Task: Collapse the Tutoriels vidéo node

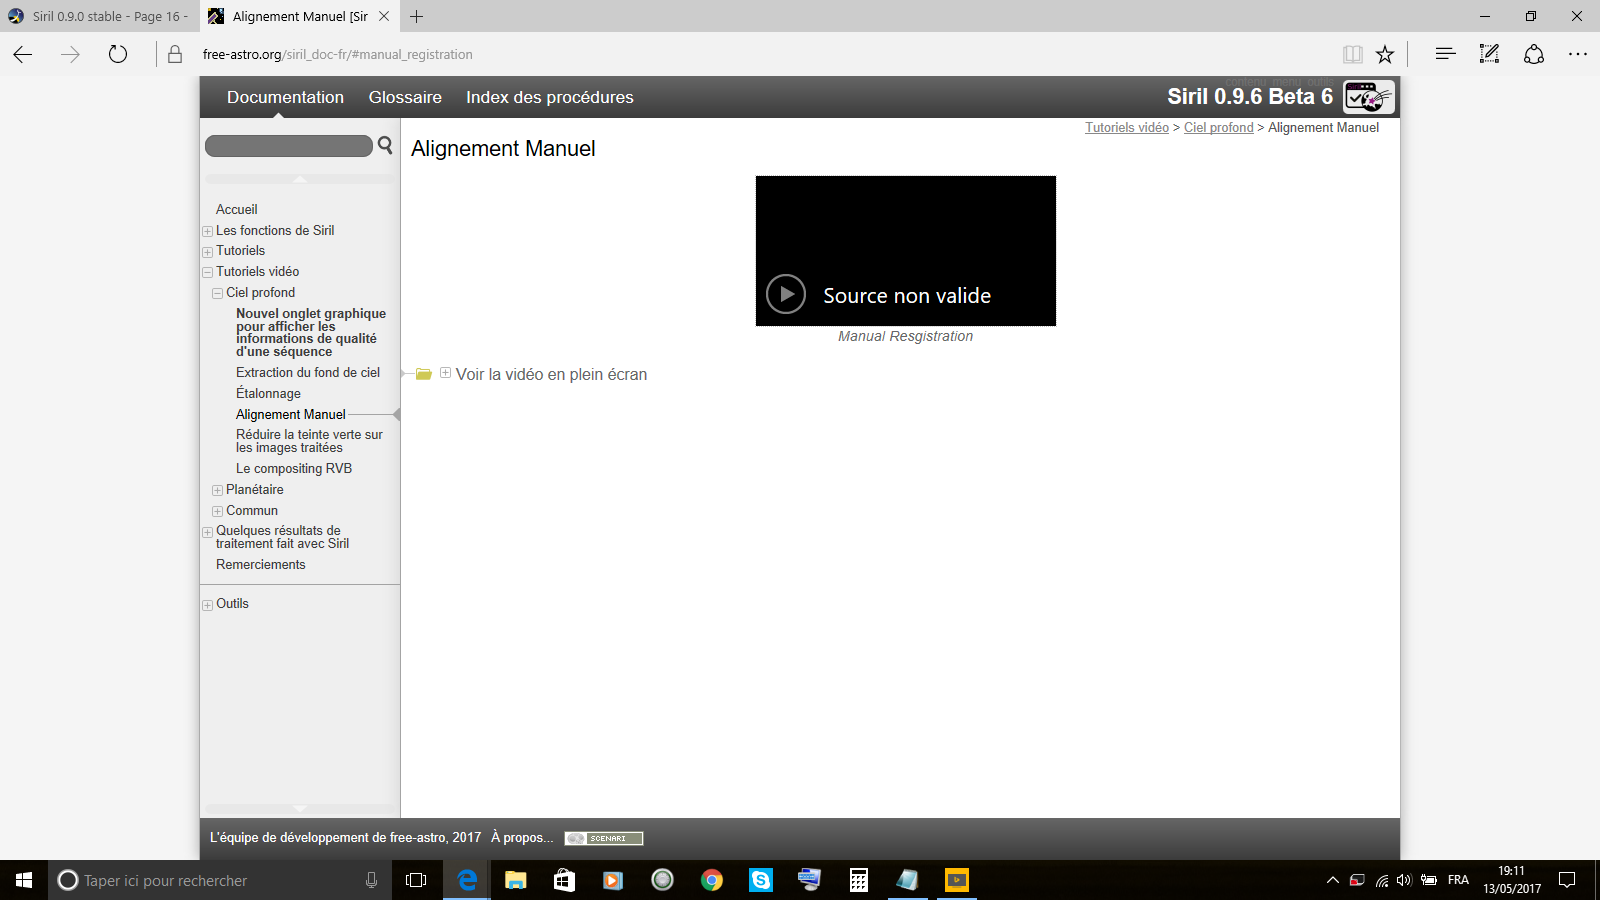Action: pyautogui.click(x=207, y=272)
